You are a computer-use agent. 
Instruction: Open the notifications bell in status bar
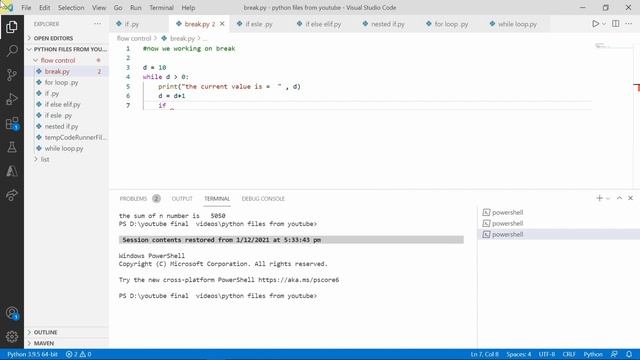click(x=629, y=354)
